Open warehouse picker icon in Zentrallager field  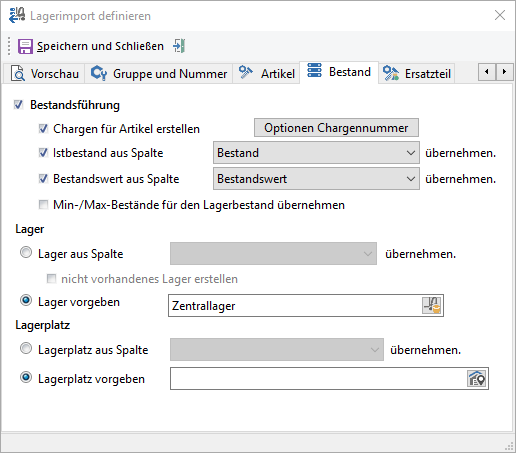(x=432, y=305)
